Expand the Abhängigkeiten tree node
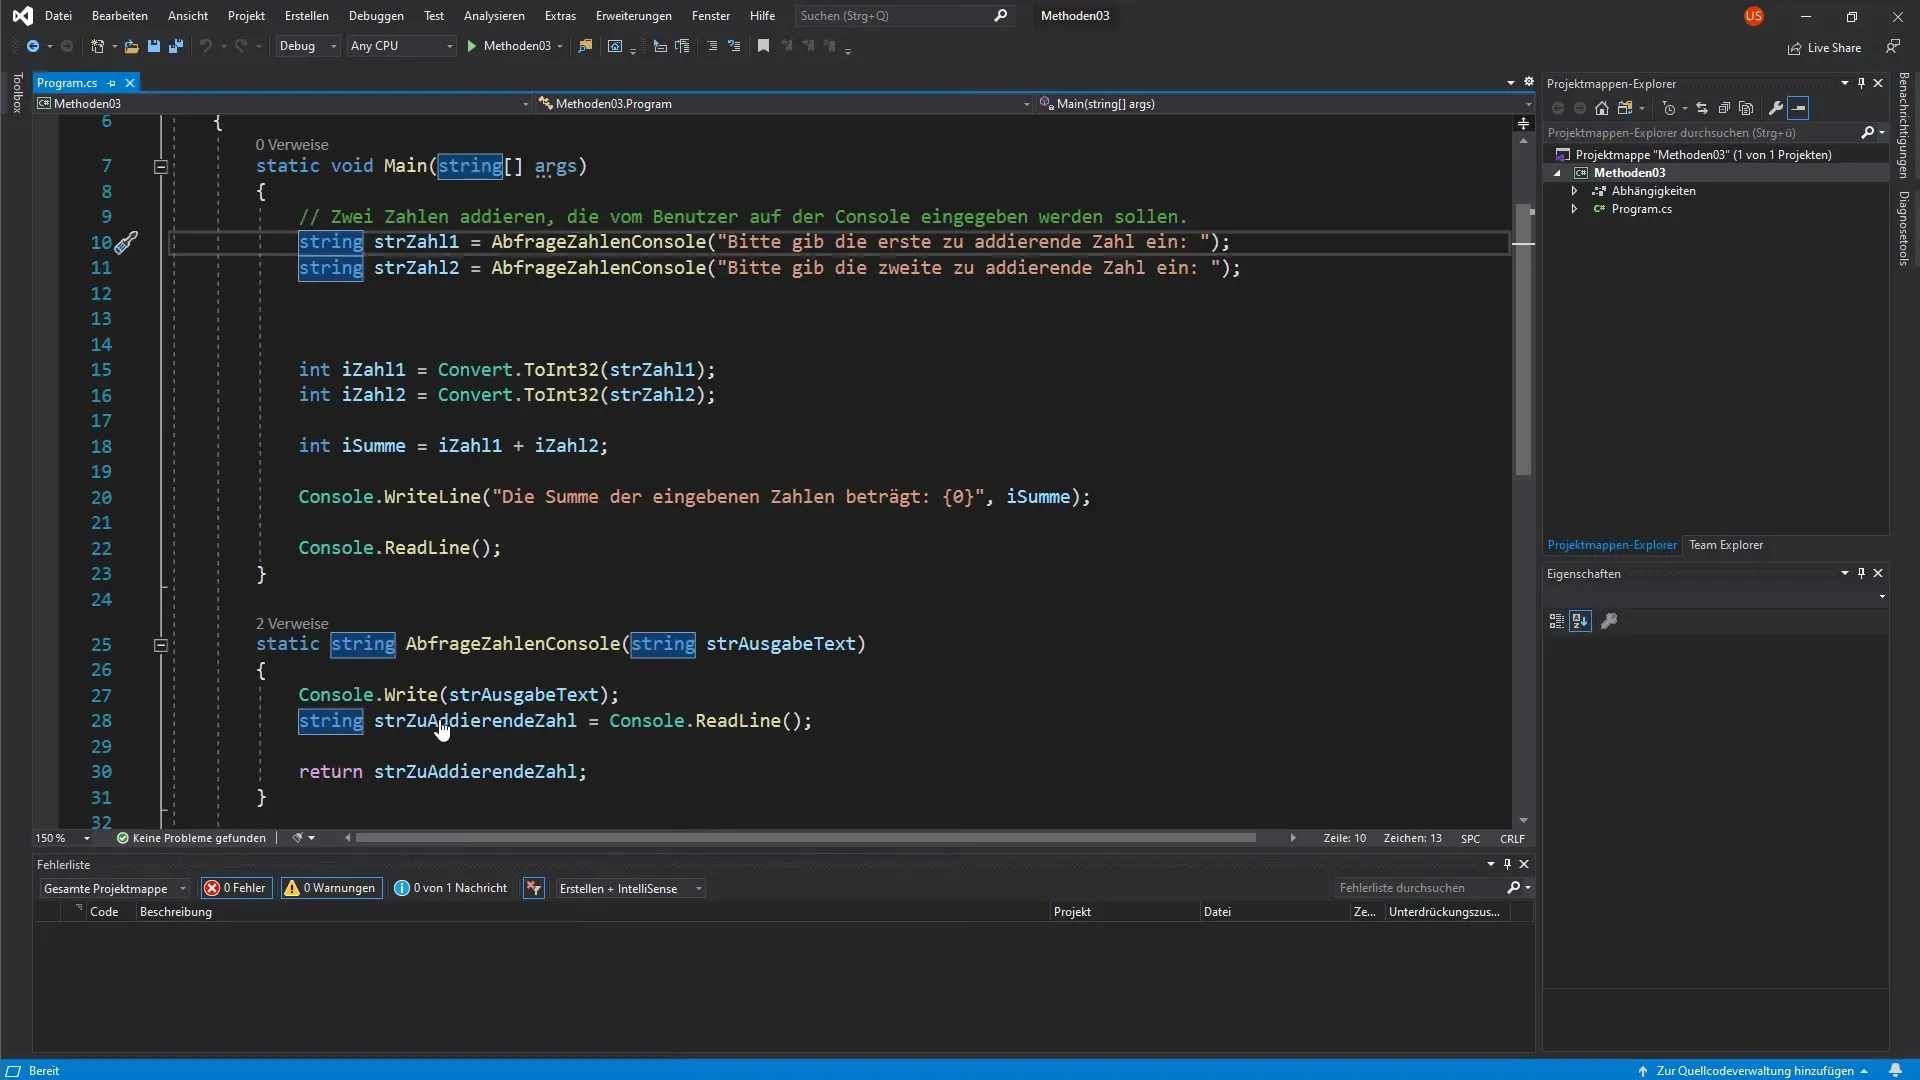The height and width of the screenshot is (1080, 1920). pos(1574,191)
